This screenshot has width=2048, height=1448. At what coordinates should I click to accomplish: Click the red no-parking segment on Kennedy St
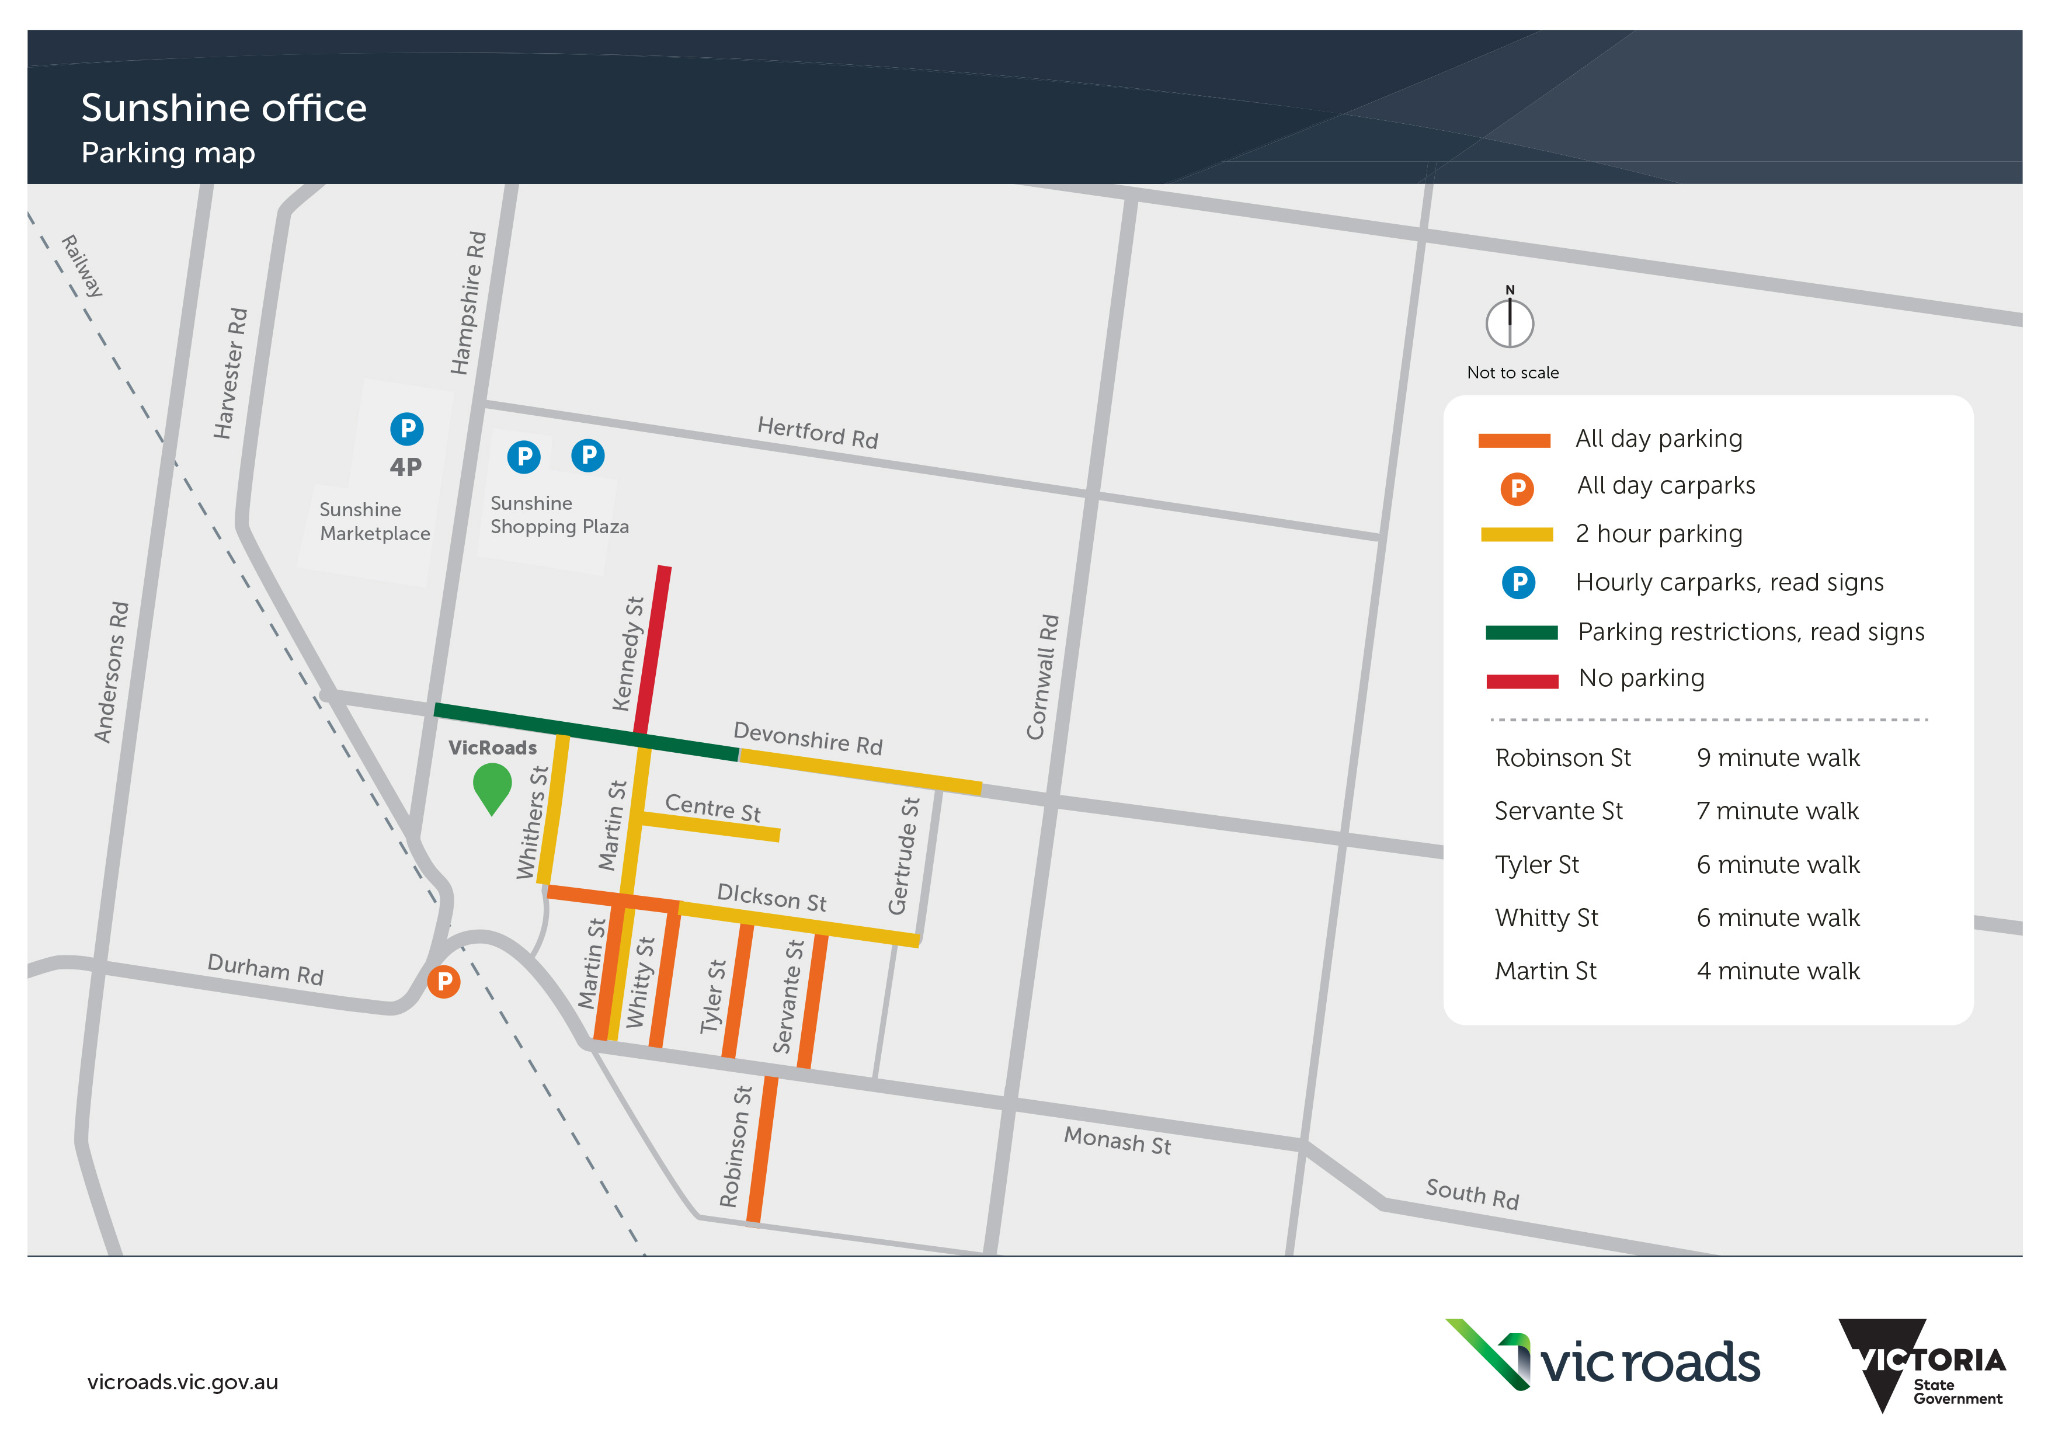[x=652, y=649]
